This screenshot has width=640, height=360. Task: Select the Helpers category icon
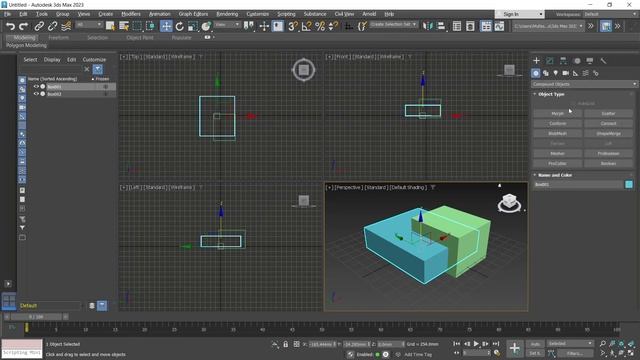576,73
